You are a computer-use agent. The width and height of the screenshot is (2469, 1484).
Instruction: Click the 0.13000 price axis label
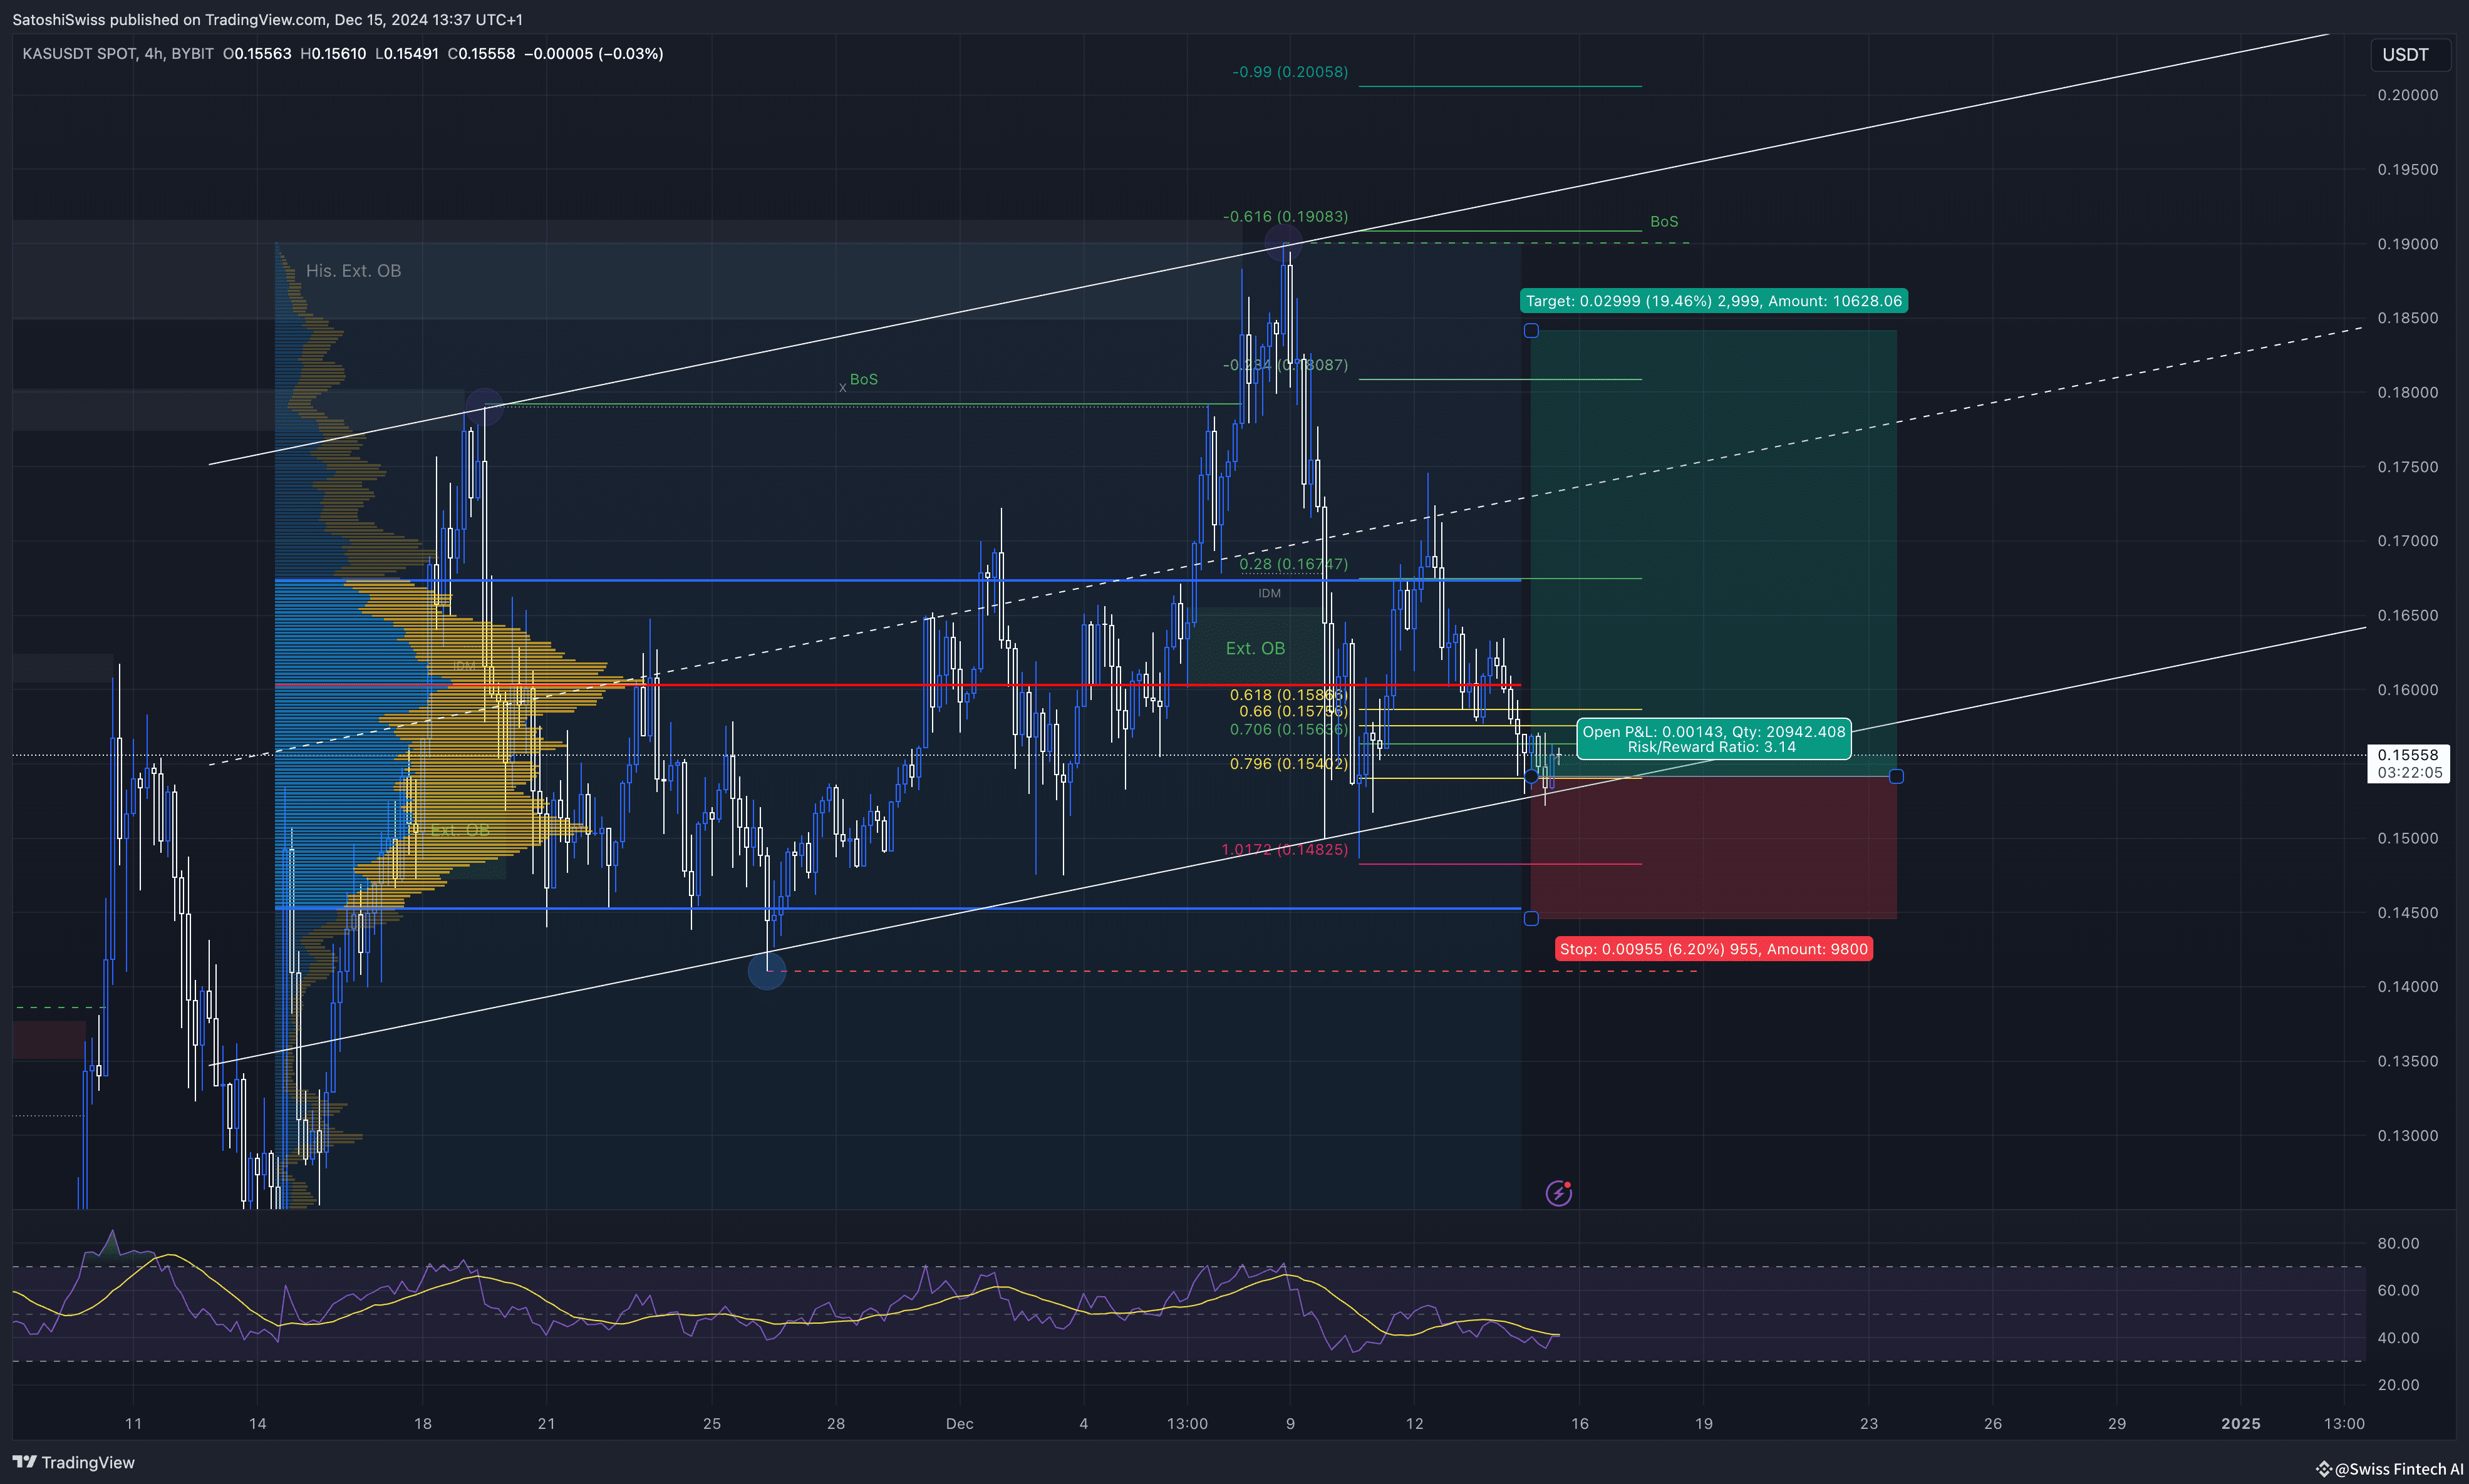coord(2408,1136)
